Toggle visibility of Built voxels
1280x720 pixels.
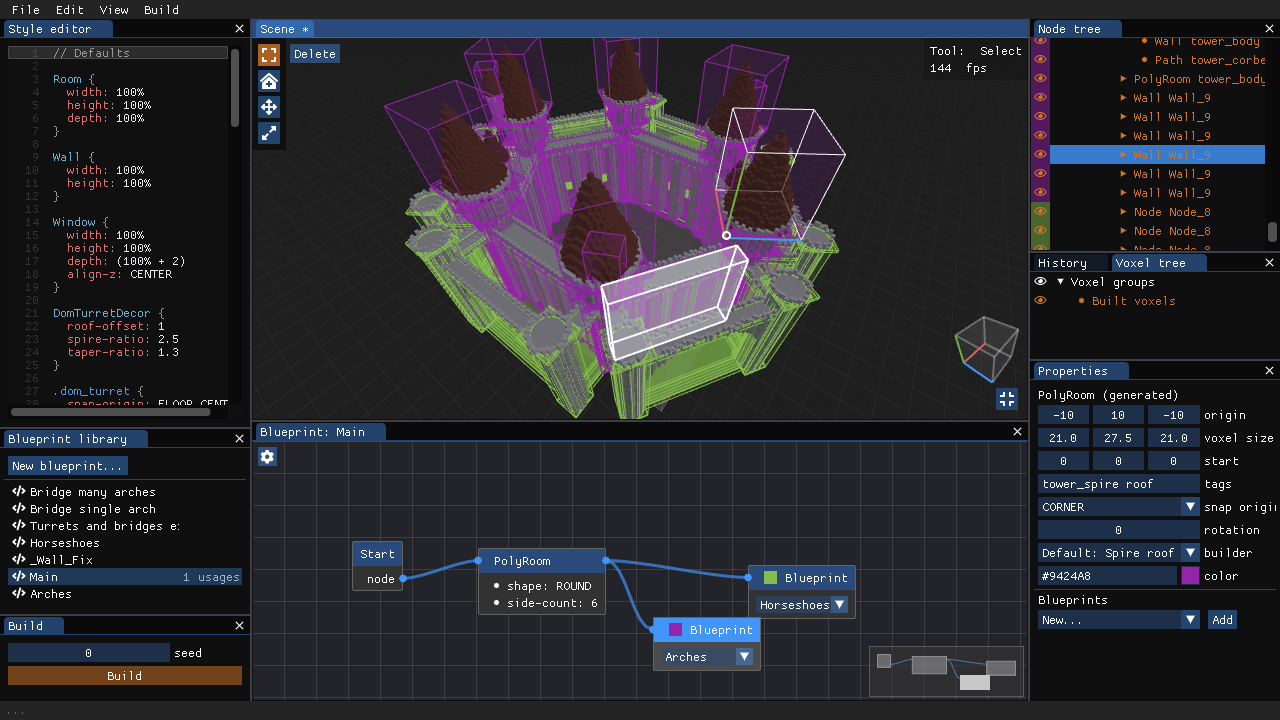tap(1040, 301)
